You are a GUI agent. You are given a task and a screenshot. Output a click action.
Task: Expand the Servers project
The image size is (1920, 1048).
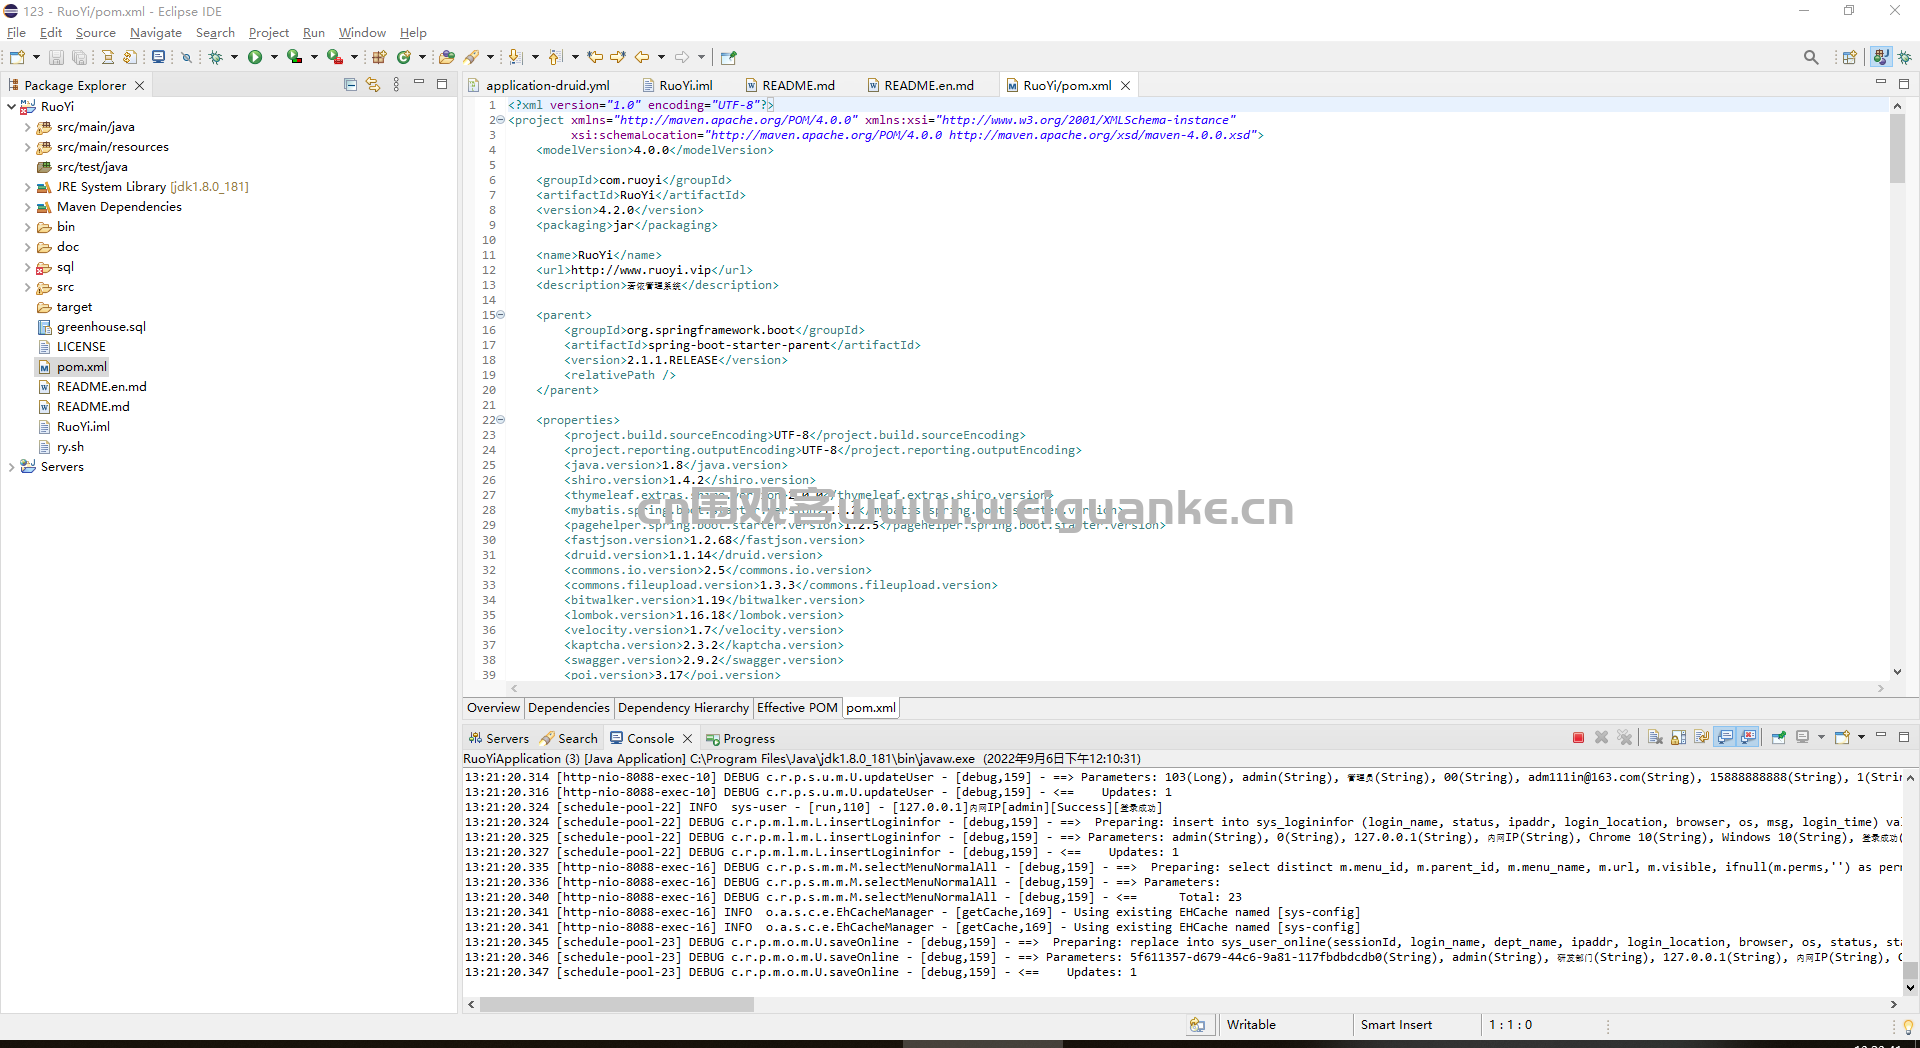point(11,467)
